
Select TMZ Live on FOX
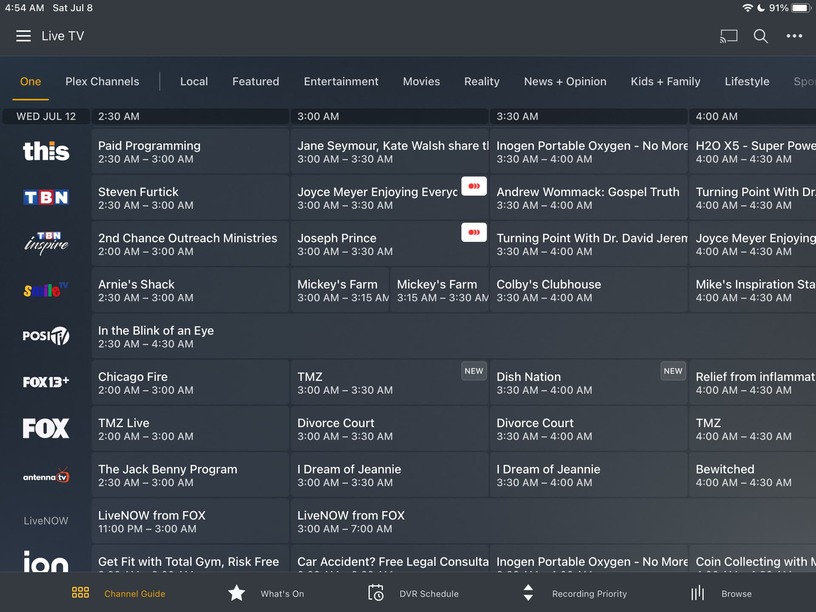click(190, 429)
